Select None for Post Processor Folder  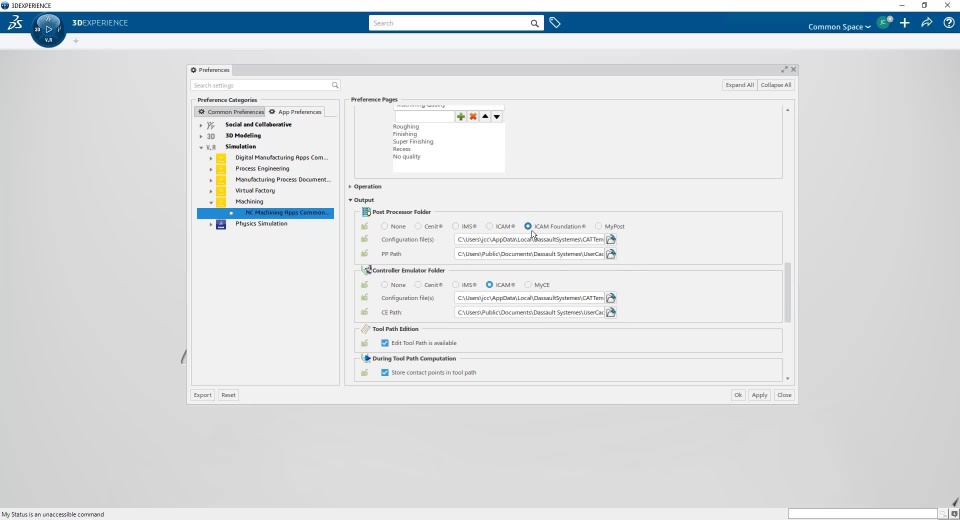tap(384, 227)
